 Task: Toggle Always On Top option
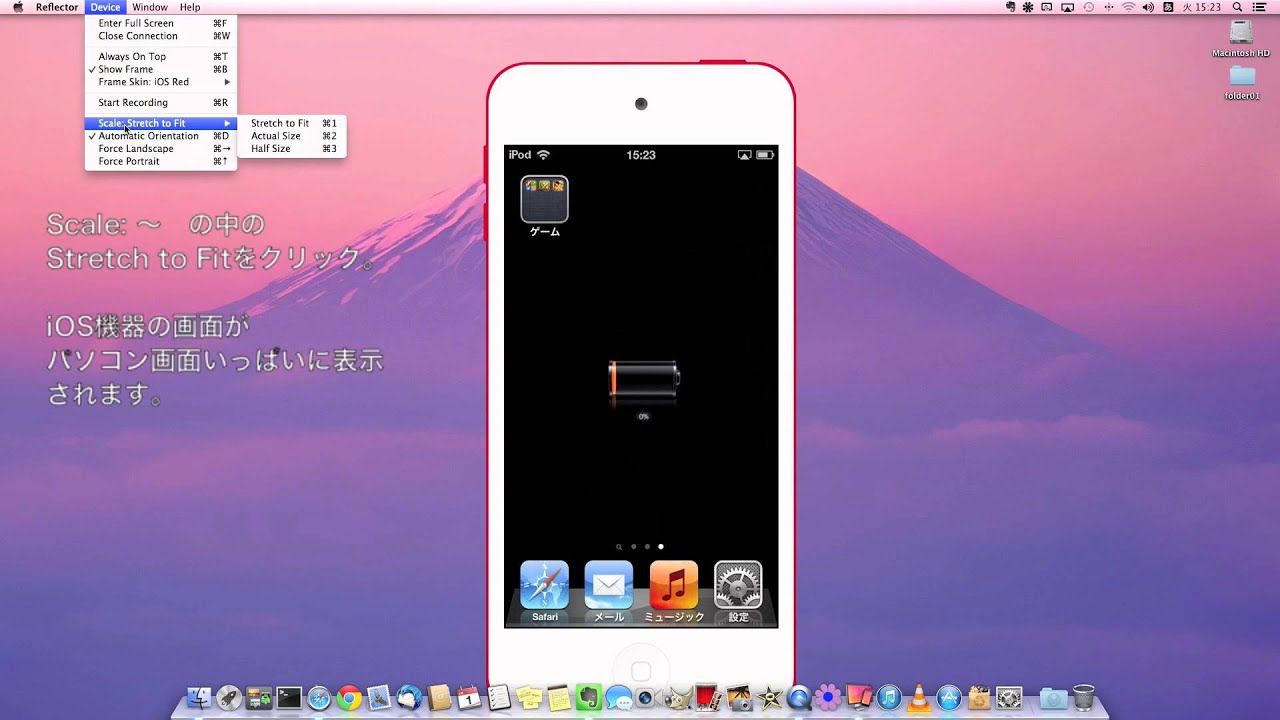click(161, 57)
